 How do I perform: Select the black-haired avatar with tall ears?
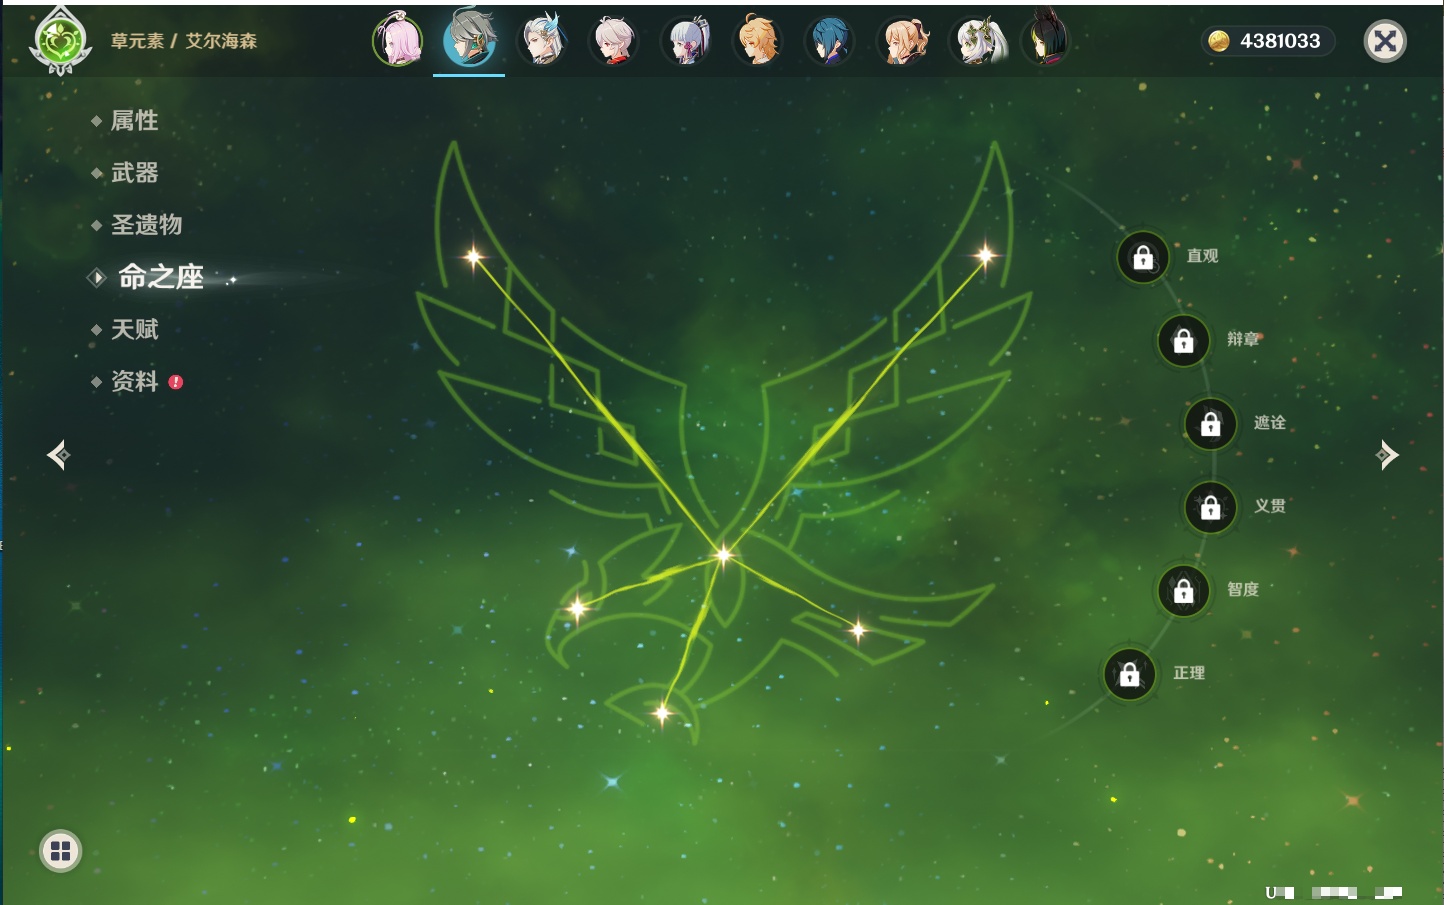pyautogui.click(x=1046, y=39)
